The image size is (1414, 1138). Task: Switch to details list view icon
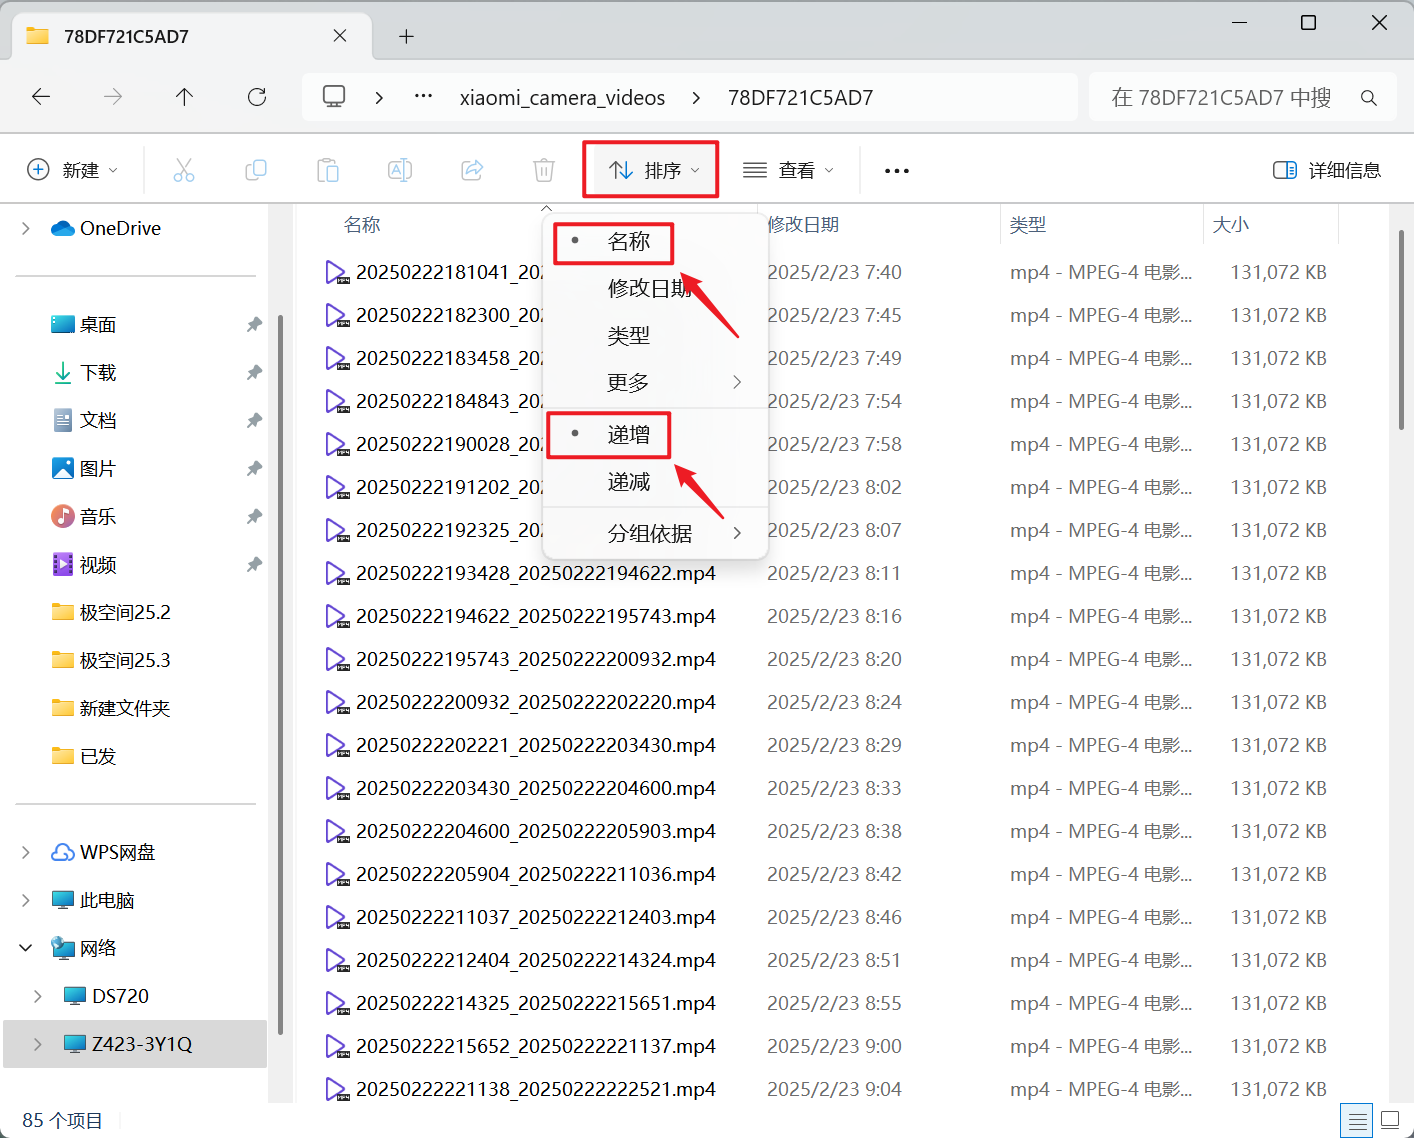pyautogui.click(x=1357, y=1121)
